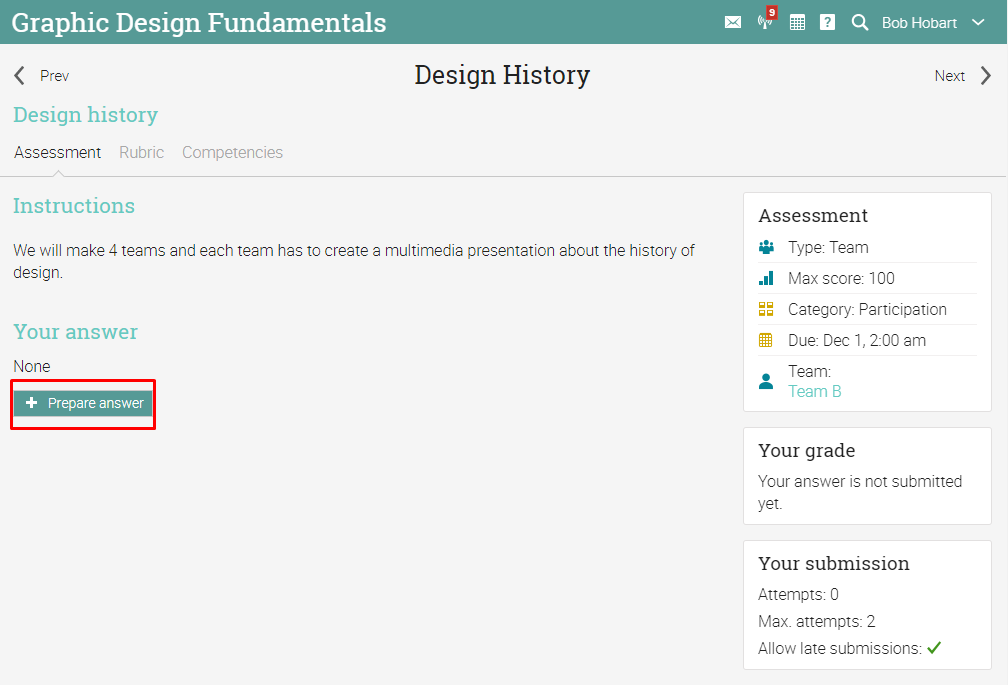Open notifications showing 9 badge
Viewport: 1008px width, 685px height.
pyautogui.click(x=766, y=21)
